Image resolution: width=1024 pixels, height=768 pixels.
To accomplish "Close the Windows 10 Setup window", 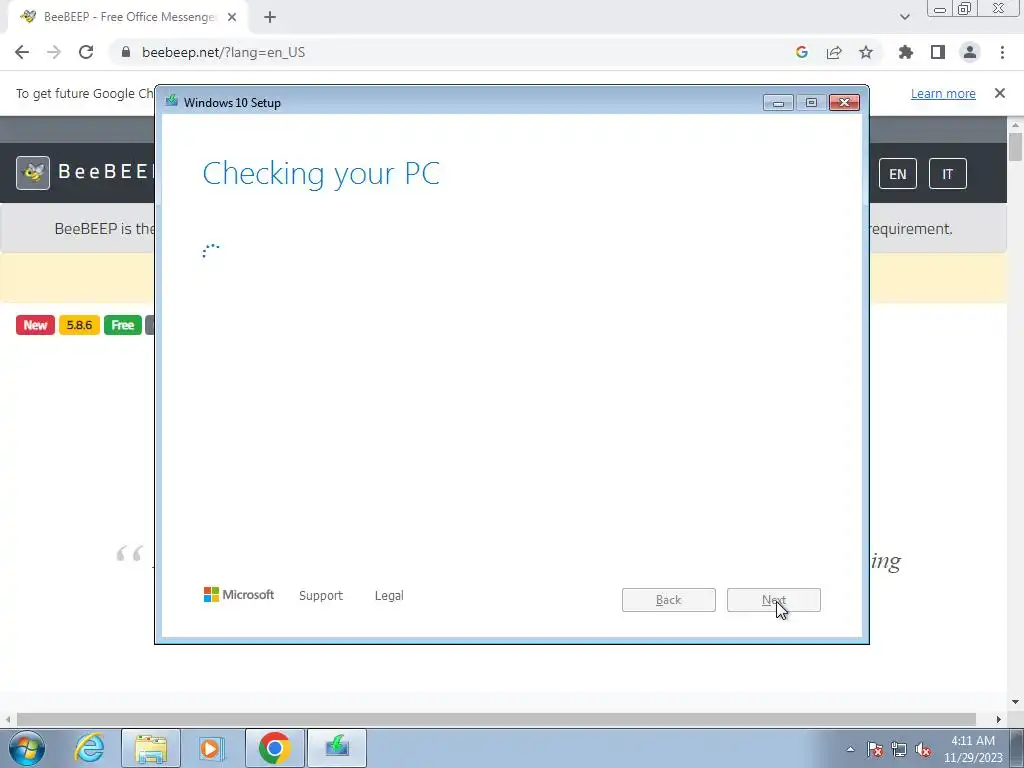I will [844, 103].
